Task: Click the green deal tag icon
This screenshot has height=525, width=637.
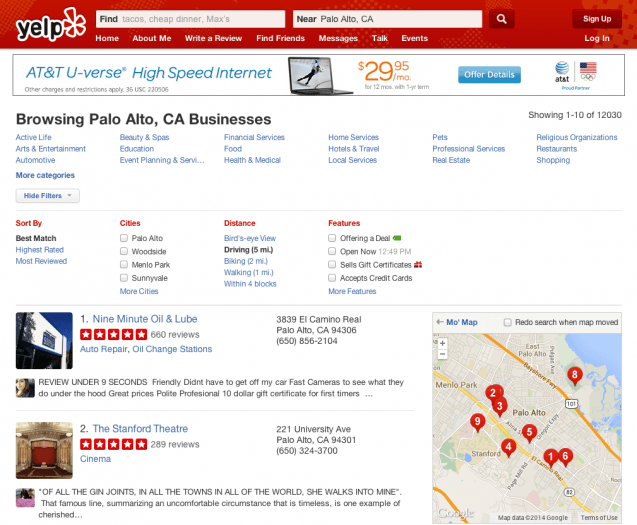Action: click(x=397, y=238)
